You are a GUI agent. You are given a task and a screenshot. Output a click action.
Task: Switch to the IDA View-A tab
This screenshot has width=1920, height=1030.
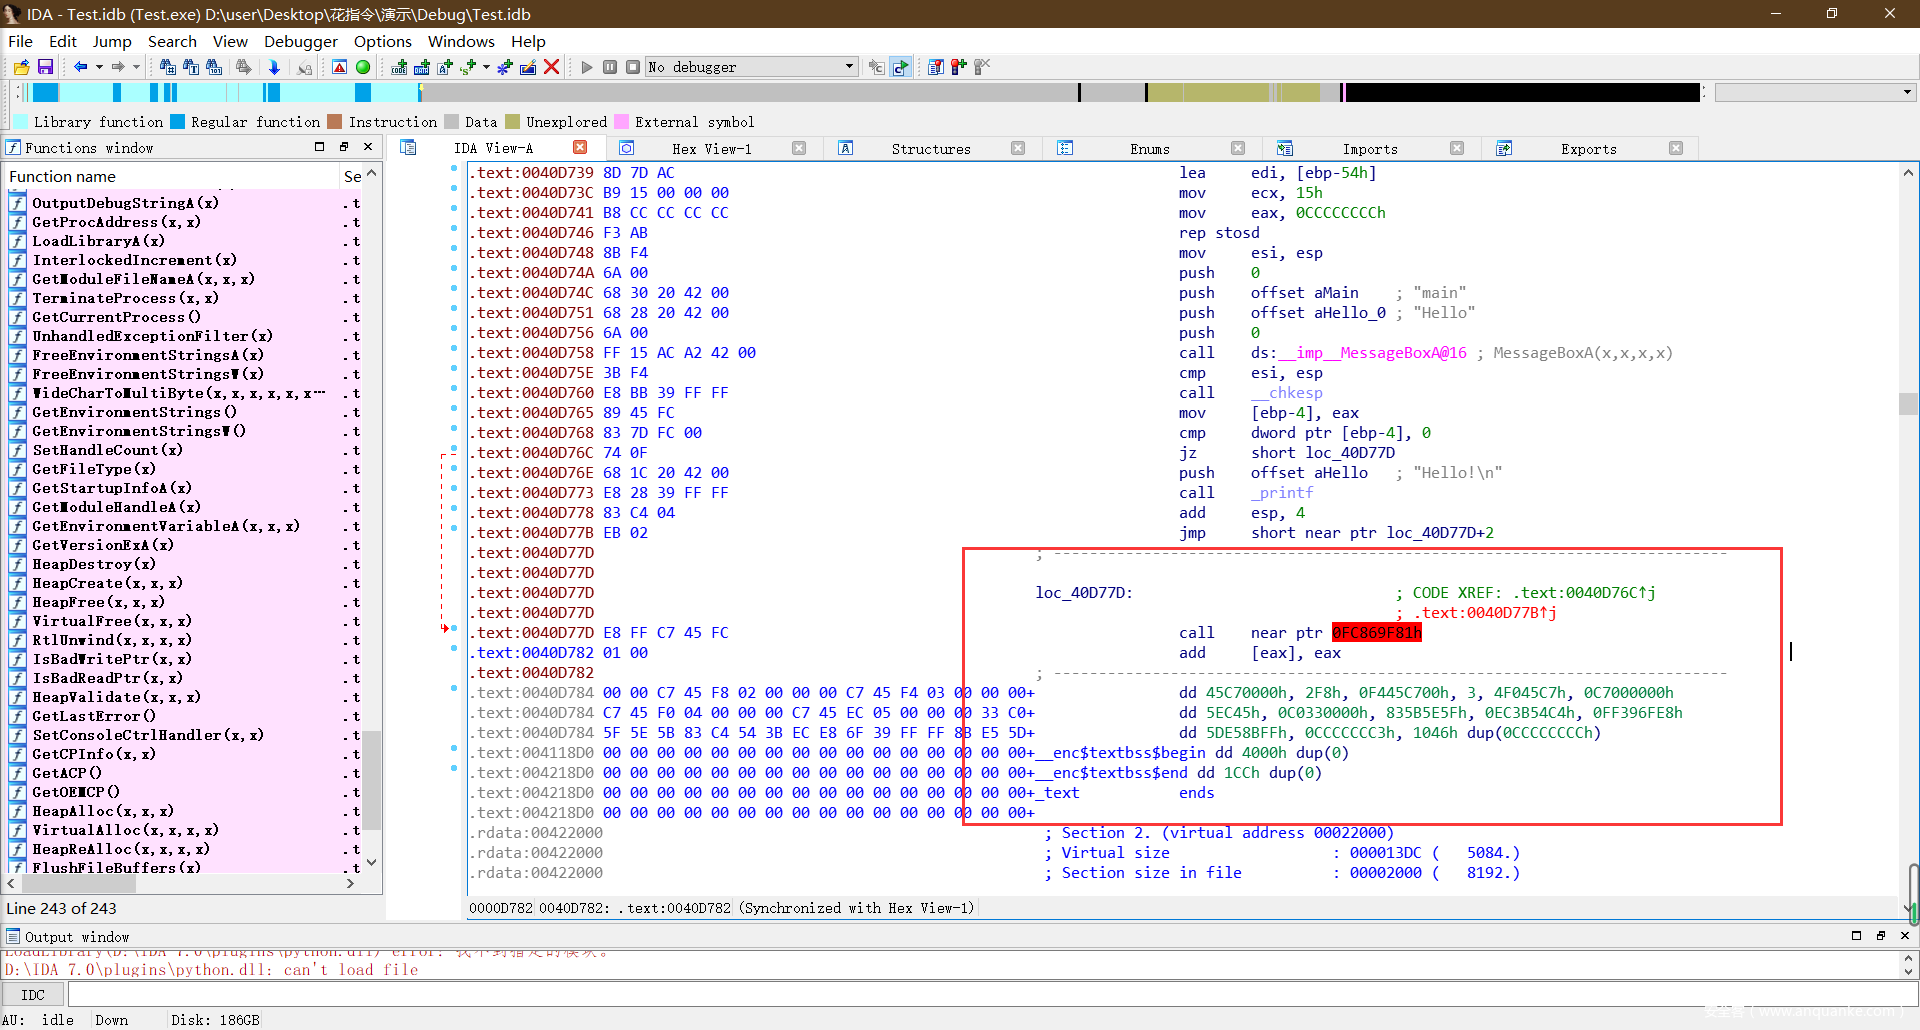pos(493,148)
